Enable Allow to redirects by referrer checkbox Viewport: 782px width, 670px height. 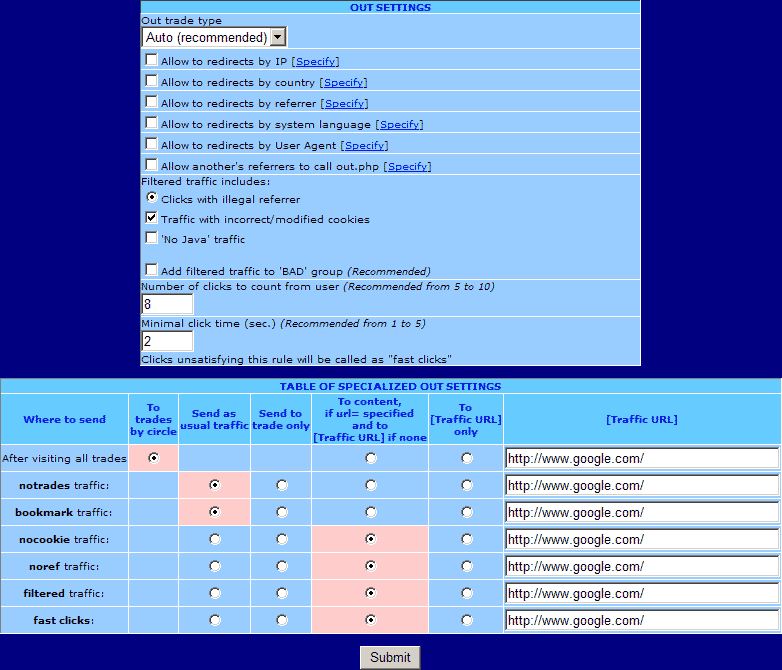click(151, 102)
